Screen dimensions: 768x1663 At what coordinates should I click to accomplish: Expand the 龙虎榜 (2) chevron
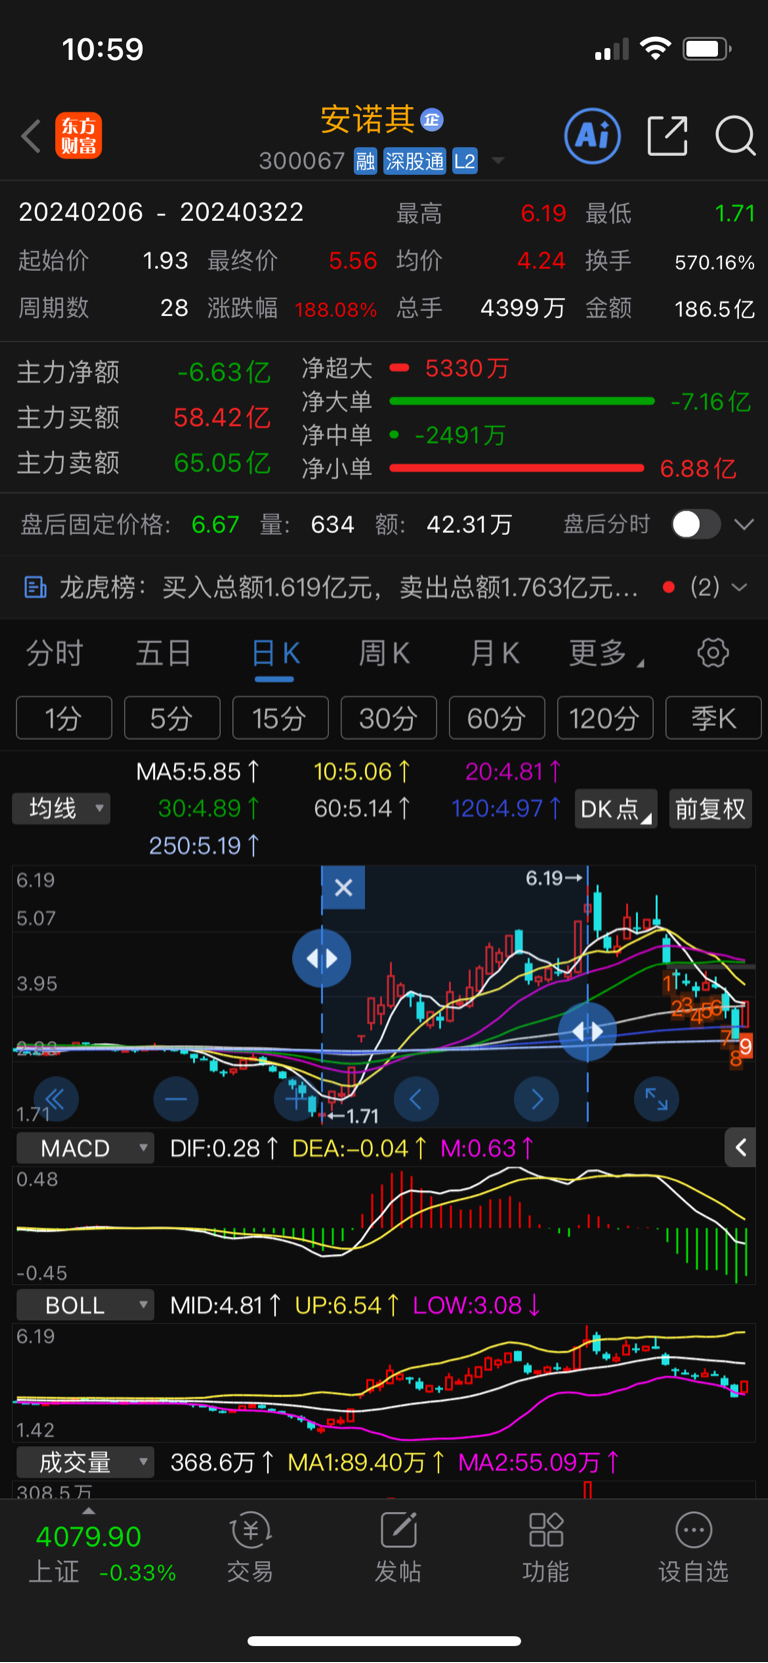tap(740, 588)
